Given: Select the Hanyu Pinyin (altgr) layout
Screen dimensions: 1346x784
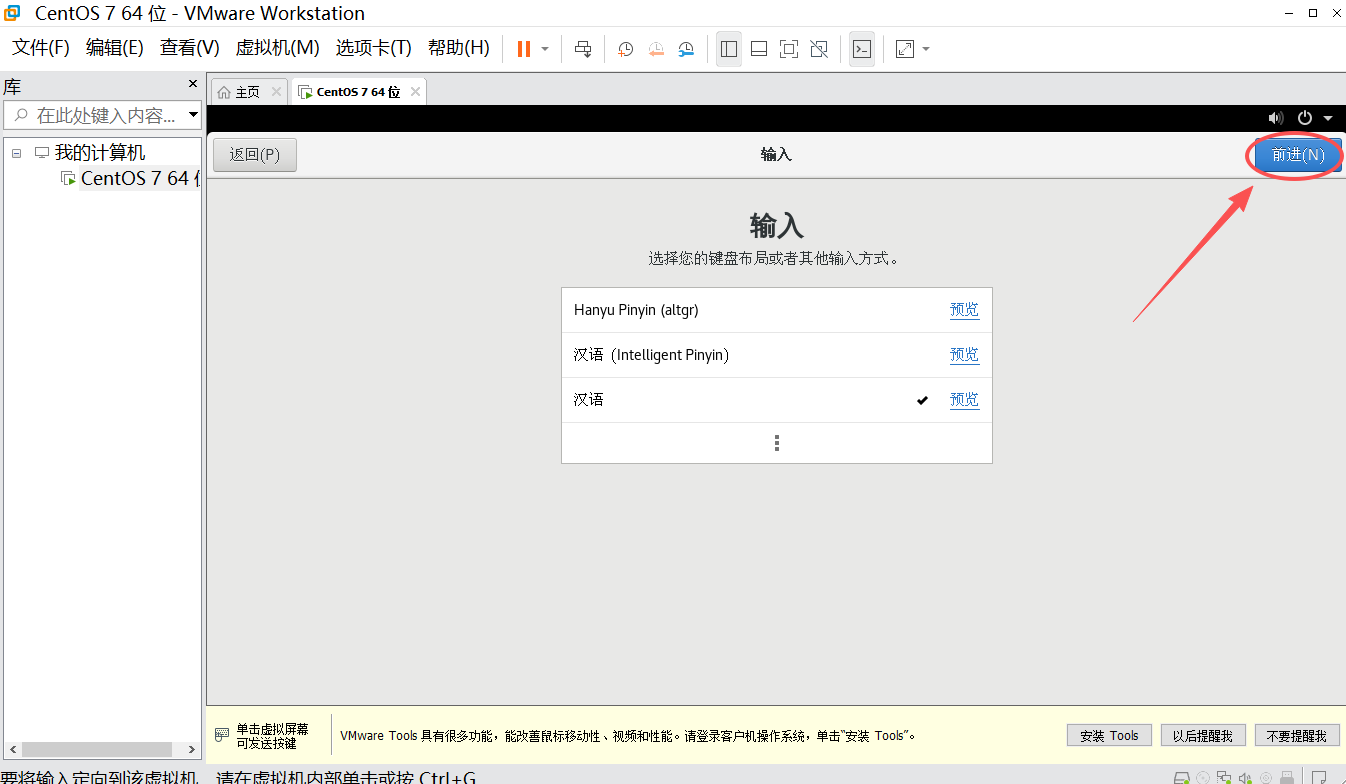Looking at the screenshot, I should tap(777, 310).
